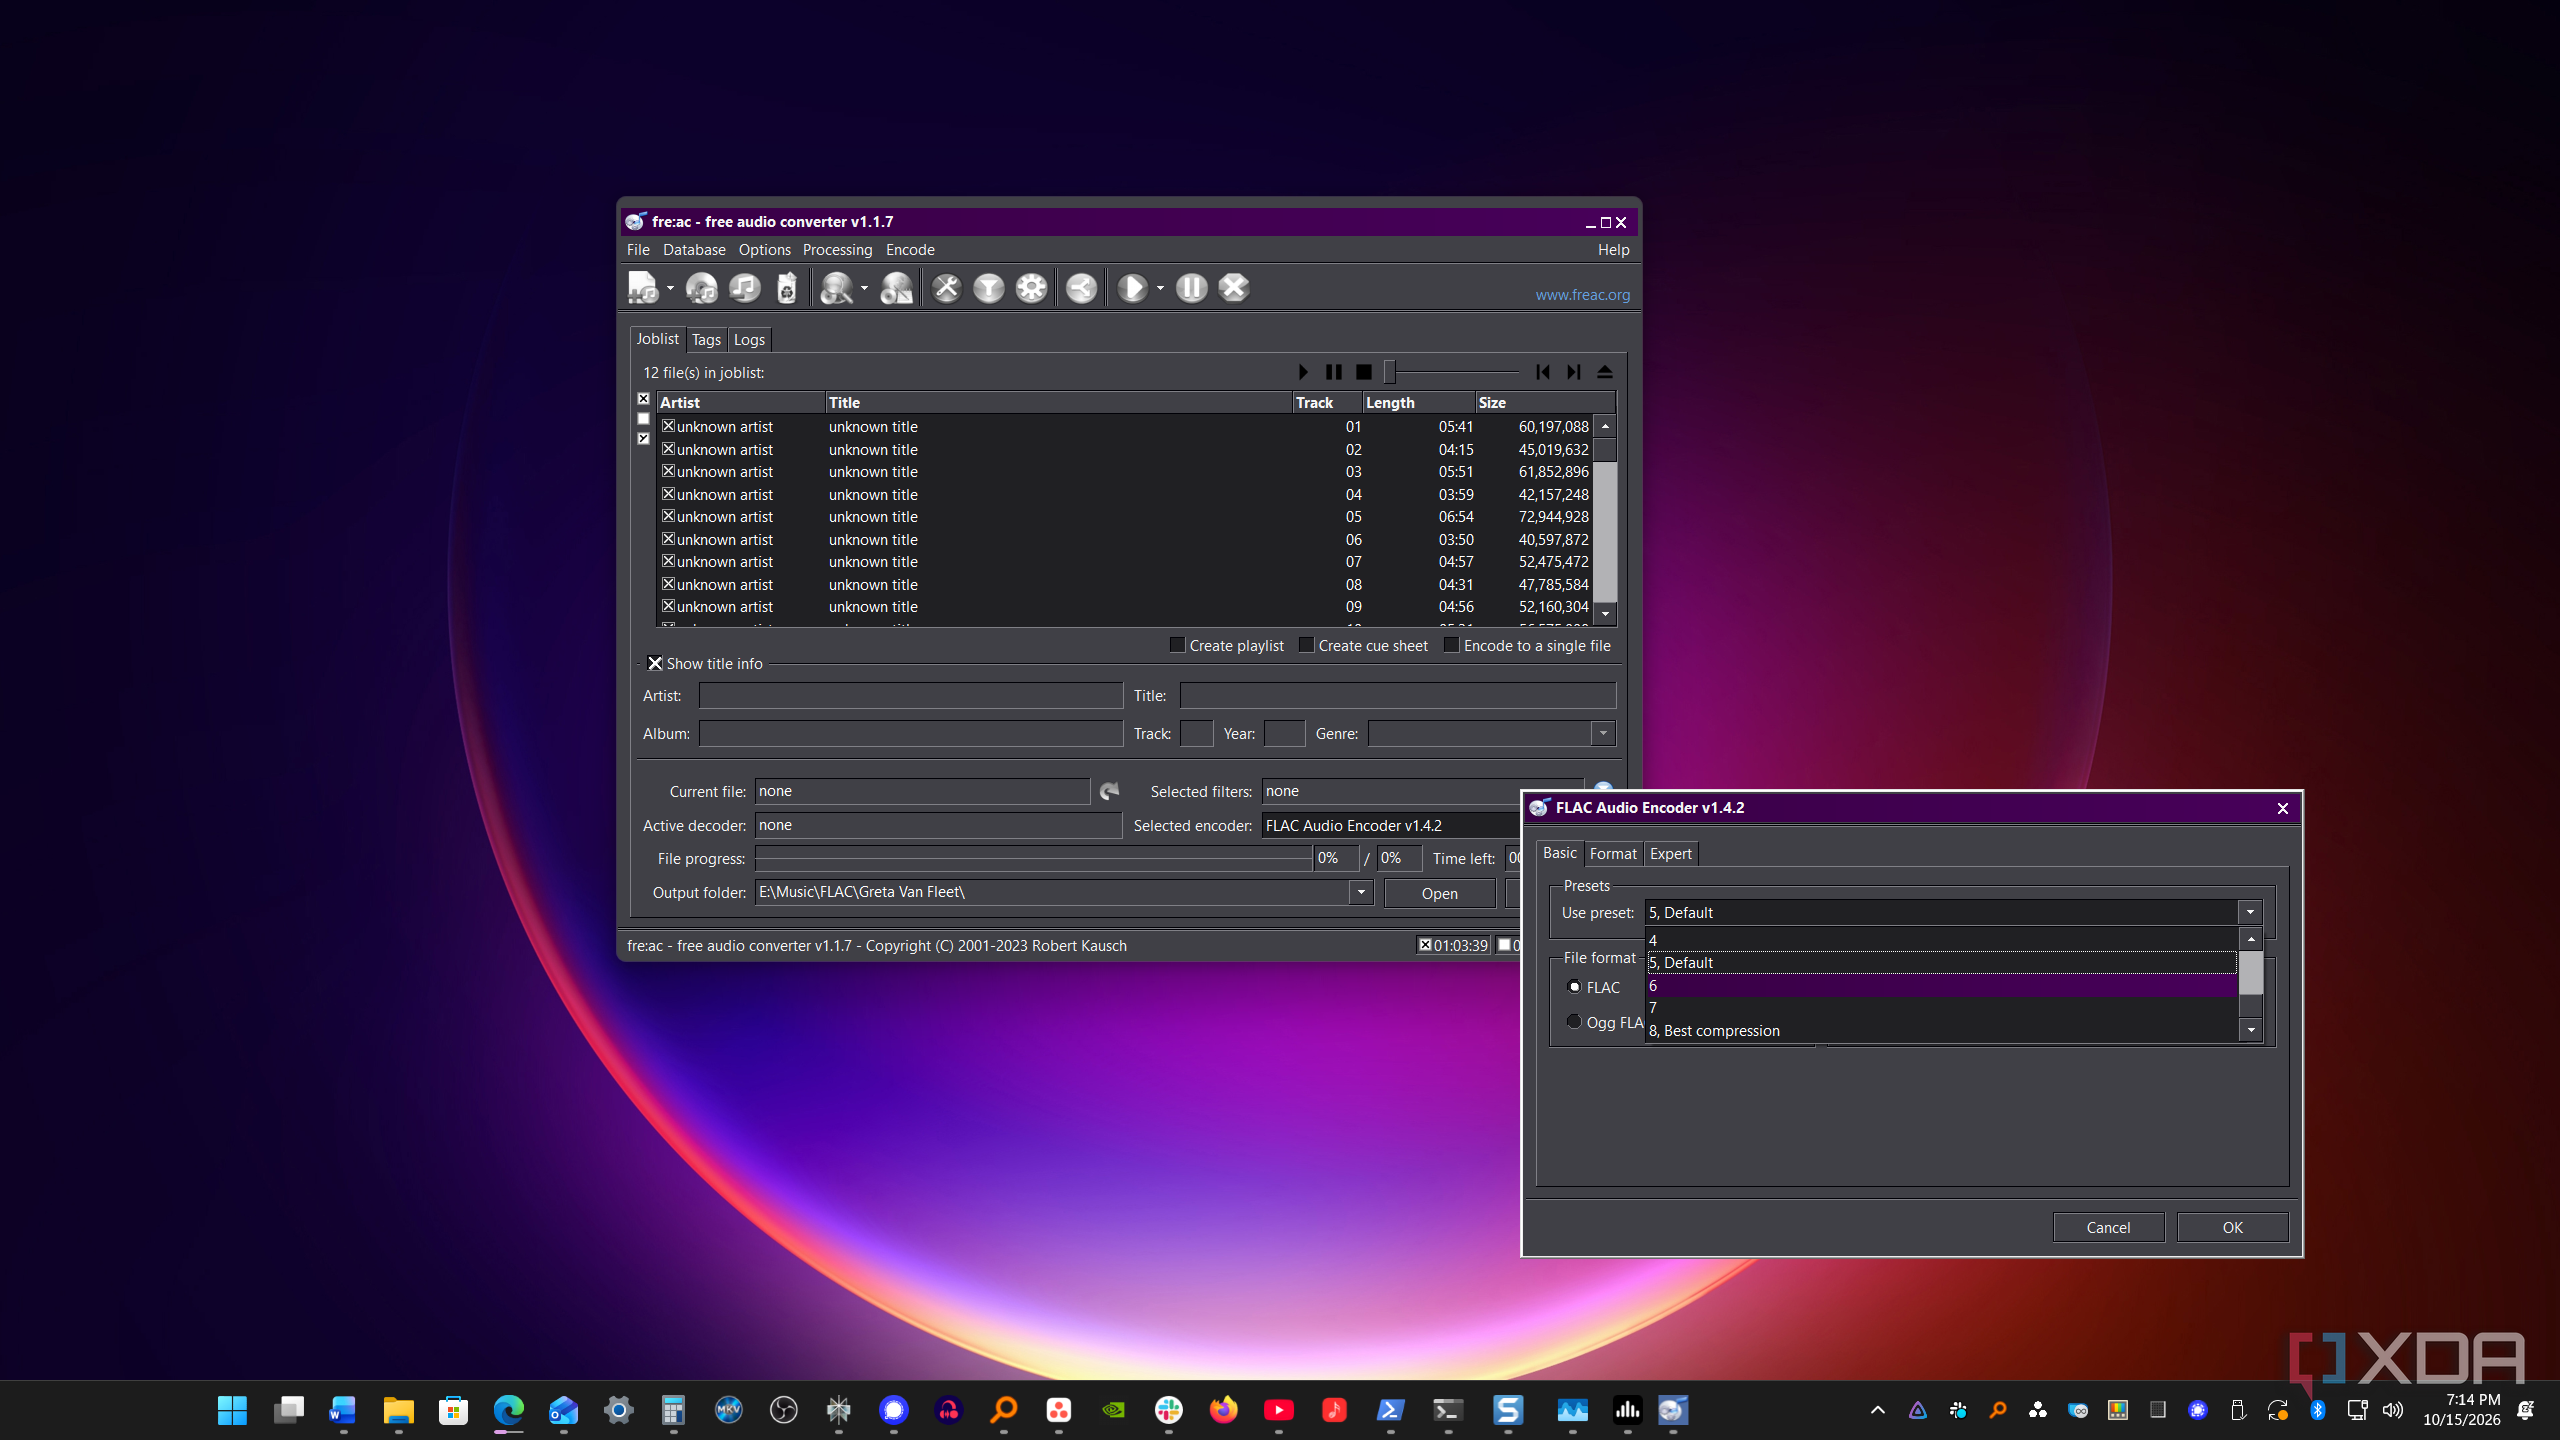
Task: Click the skip-file arrow icon beside Current file
Action: (1109, 791)
